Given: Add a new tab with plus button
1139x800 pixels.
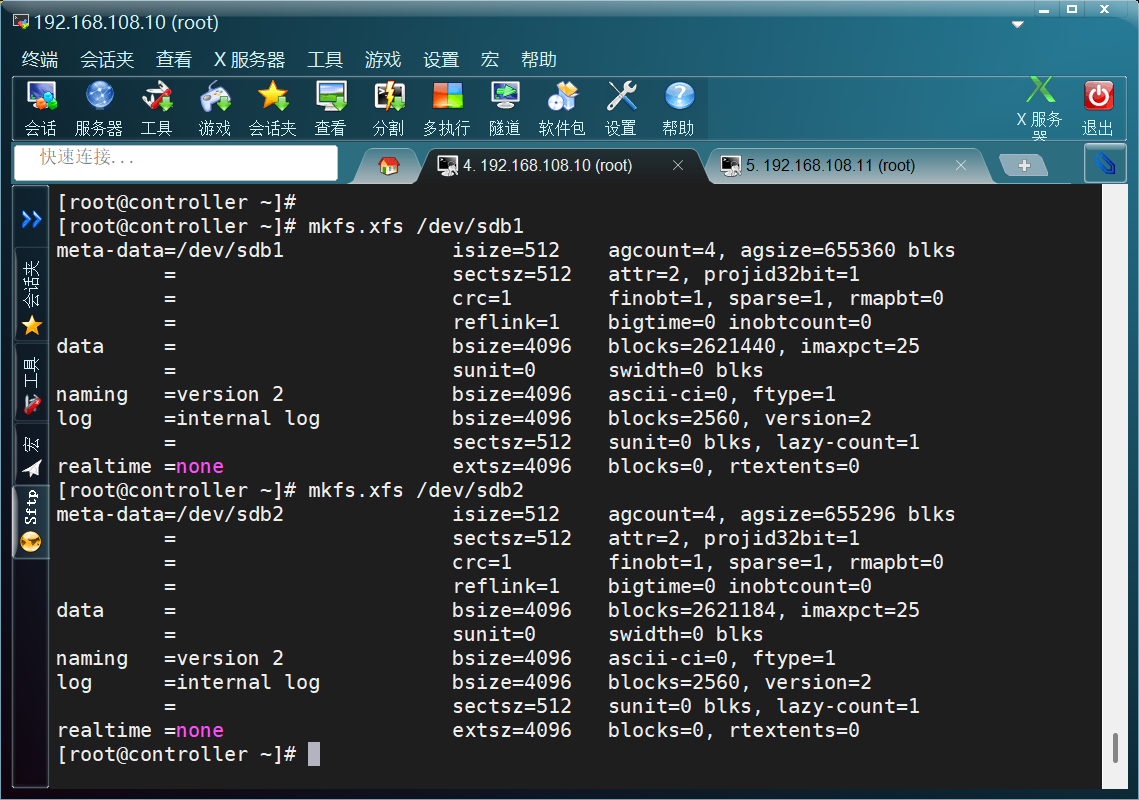Looking at the screenshot, I should 1024,166.
